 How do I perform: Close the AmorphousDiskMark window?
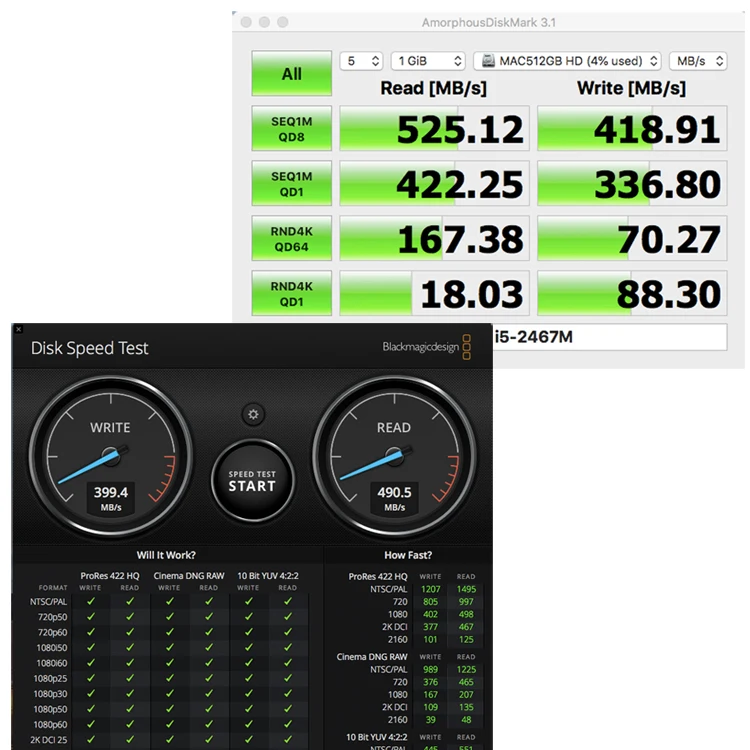click(x=246, y=22)
